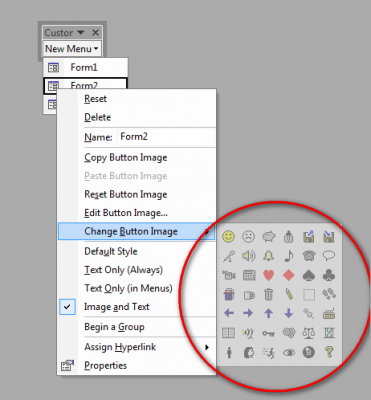The width and height of the screenshot is (371, 400).
Task: Select the yellow question mark image
Action: tap(329, 352)
